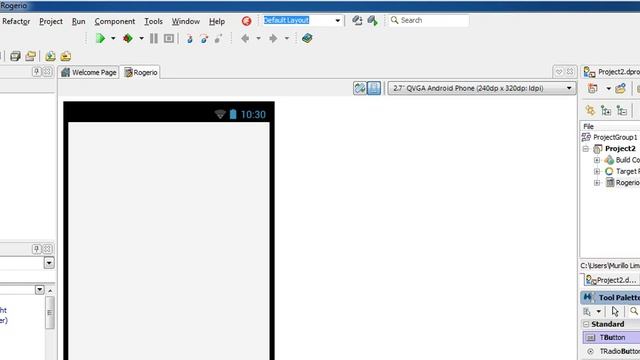
Task: Select the Project2.d... bottom tab
Action: coord(610,280)
